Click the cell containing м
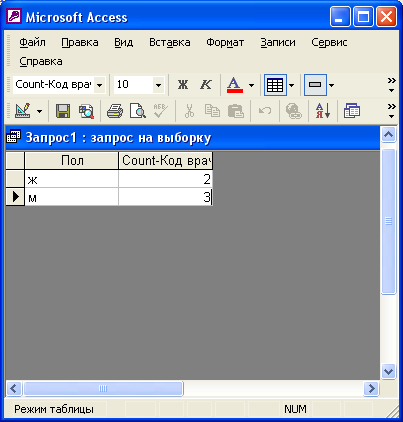Image resolution: width=403 pixels, height=422 pixels. (72, 197)
